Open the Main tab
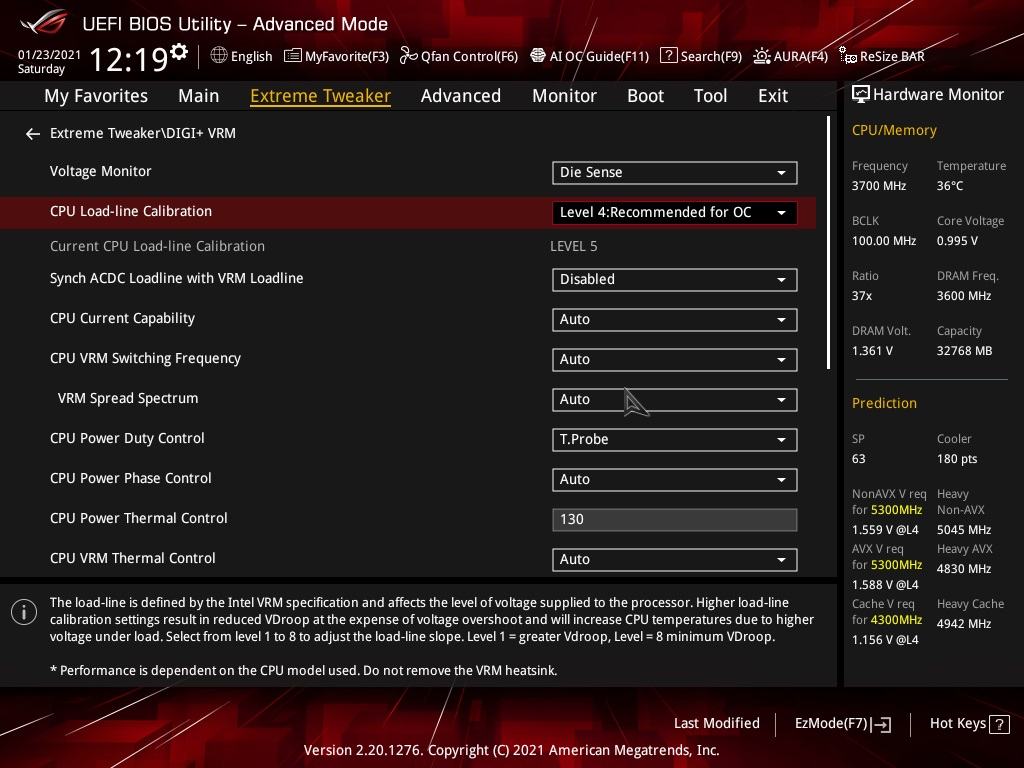This screenshot has height=768, width=1024. click(199, 96)
